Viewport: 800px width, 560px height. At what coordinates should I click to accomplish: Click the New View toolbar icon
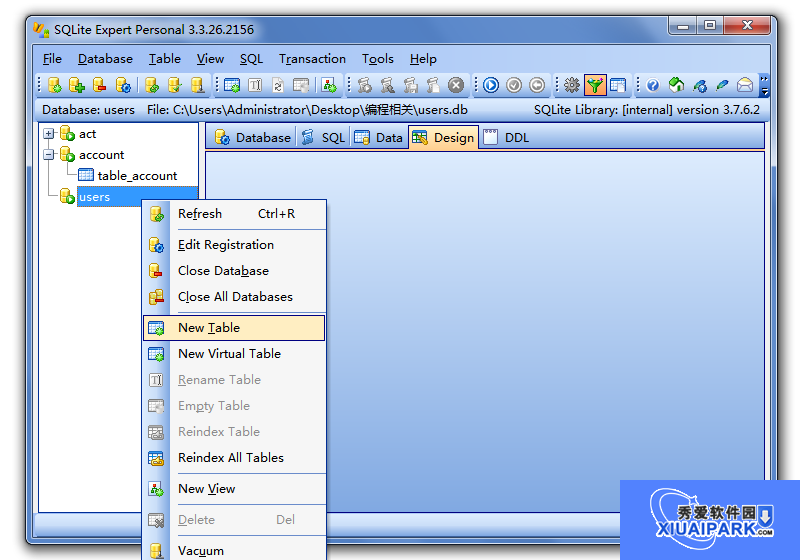329,85
